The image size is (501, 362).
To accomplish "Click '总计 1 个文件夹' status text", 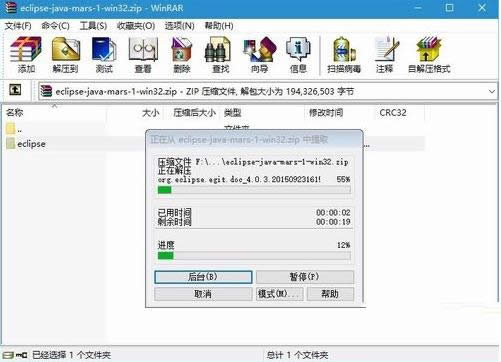I will (x=297, y=355).
